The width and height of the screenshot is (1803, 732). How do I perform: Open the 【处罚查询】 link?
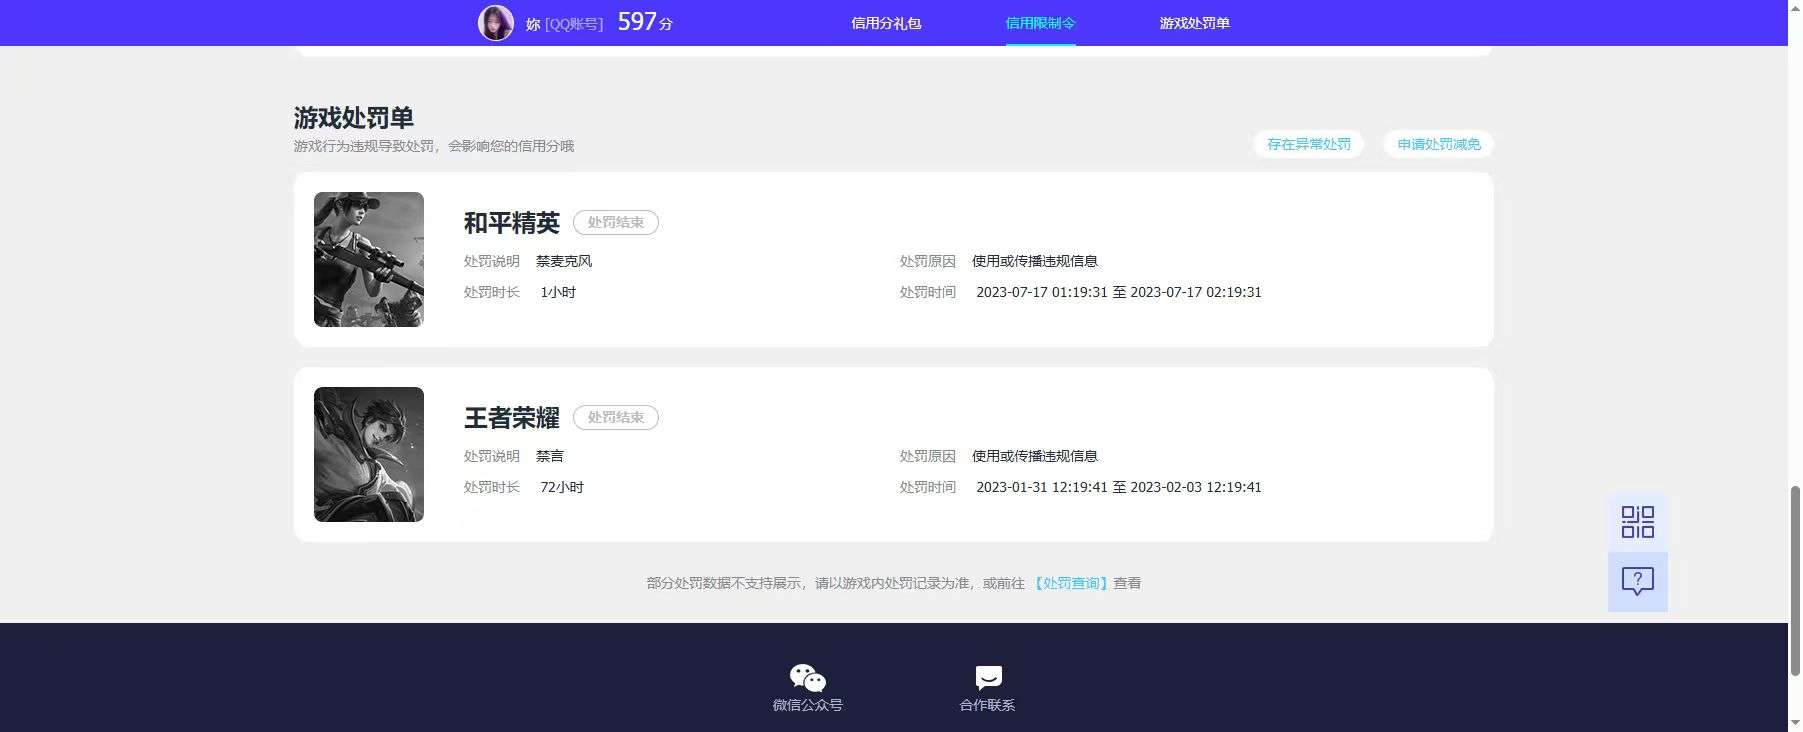1071,583
